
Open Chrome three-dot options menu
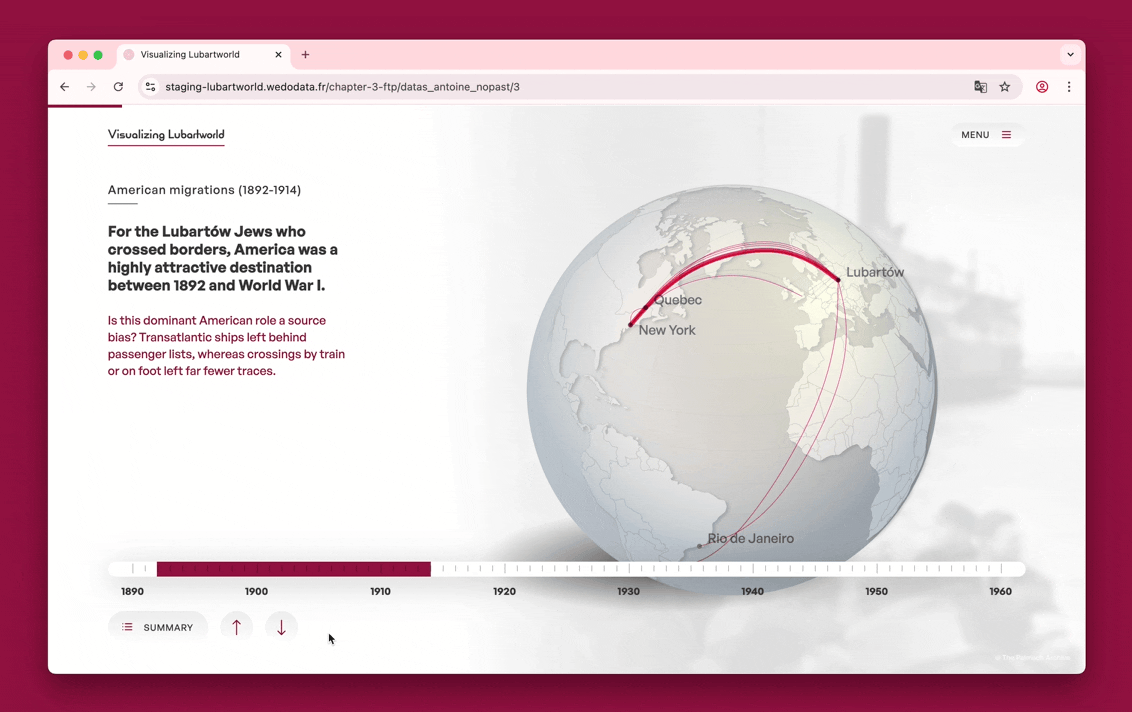coord(1069,87)
